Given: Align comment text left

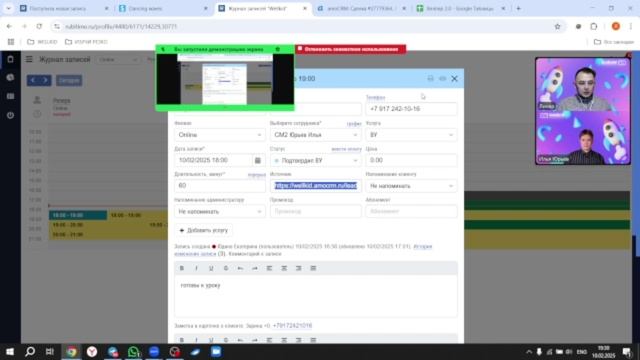Looking at the screenshot, I should click(269, 268).
